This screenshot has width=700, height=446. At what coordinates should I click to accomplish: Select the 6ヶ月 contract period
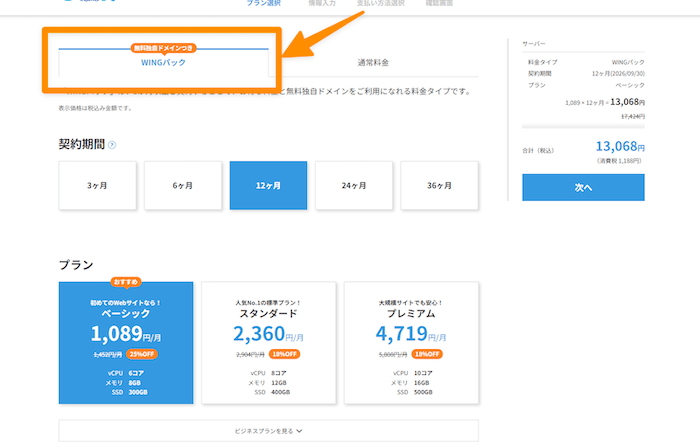click(x=182, y=186)
